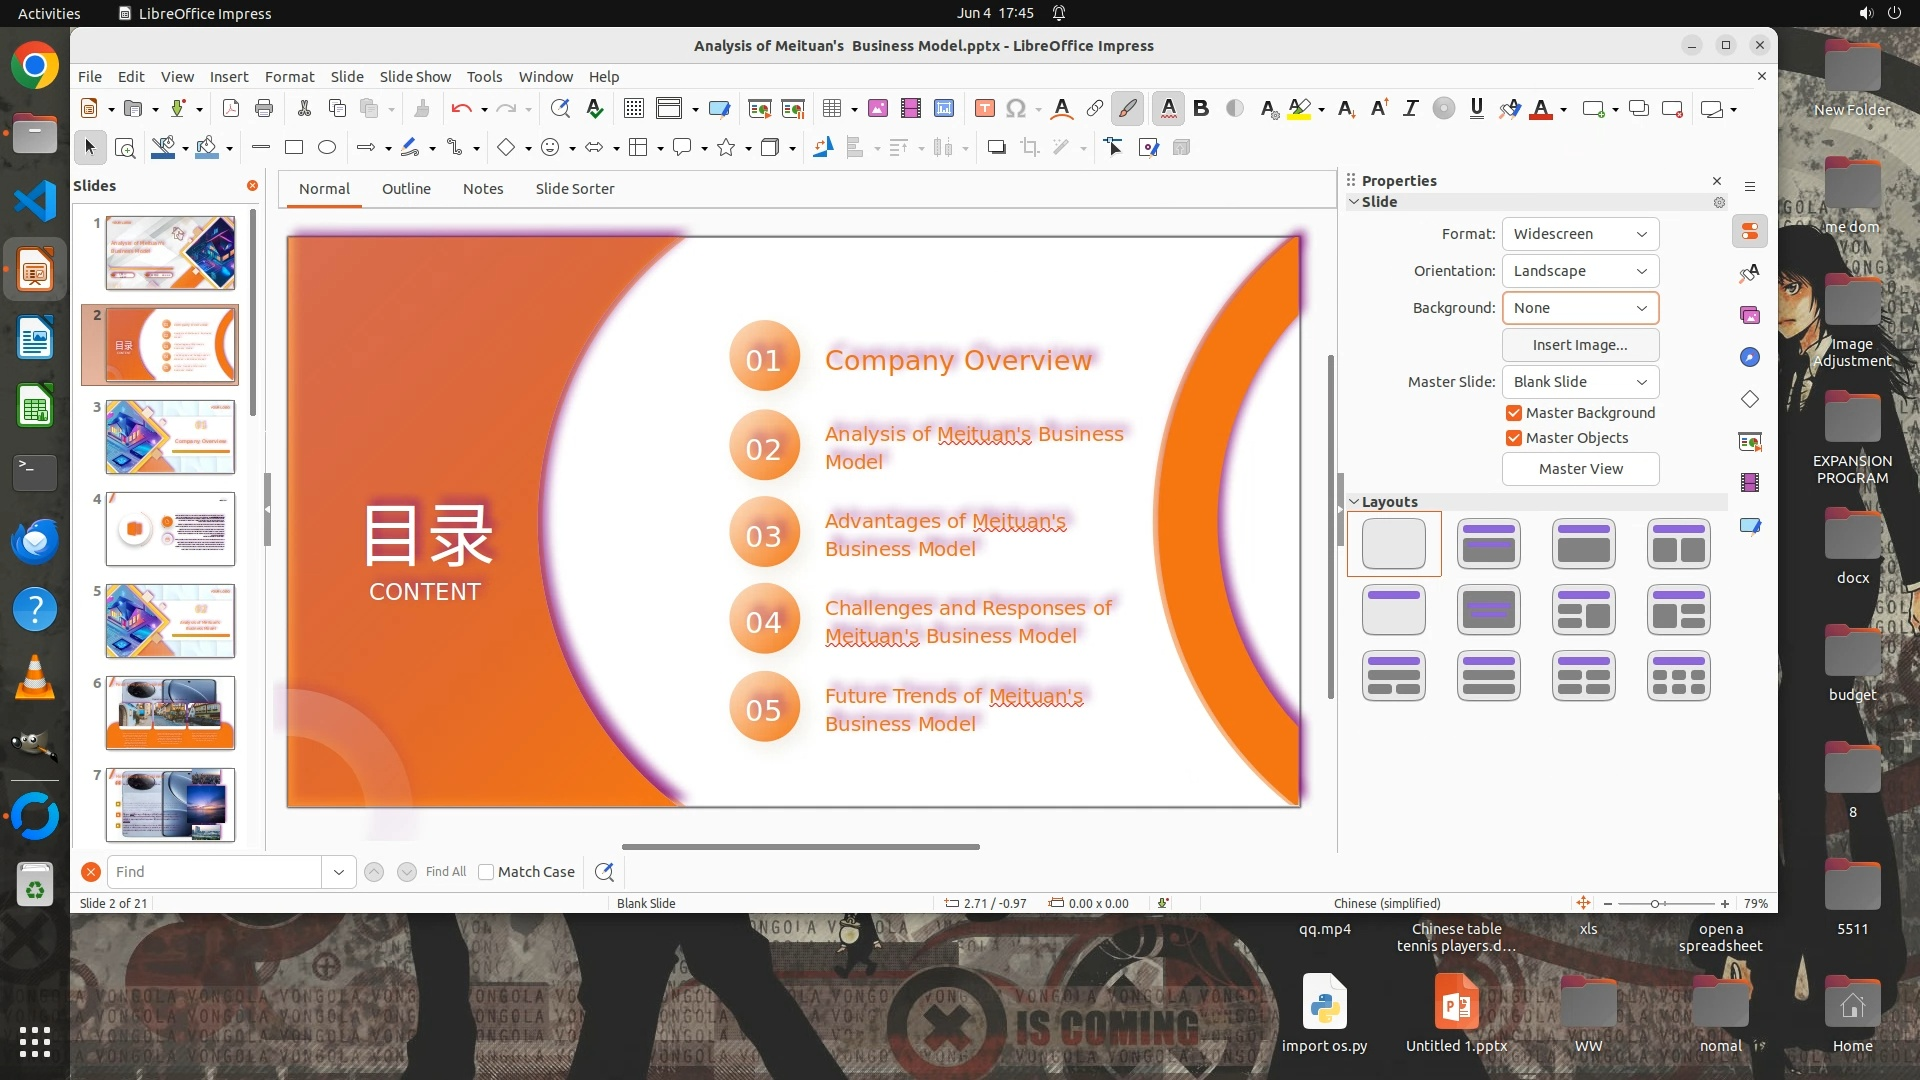Click the Insert Image button

click(1580, 345)
